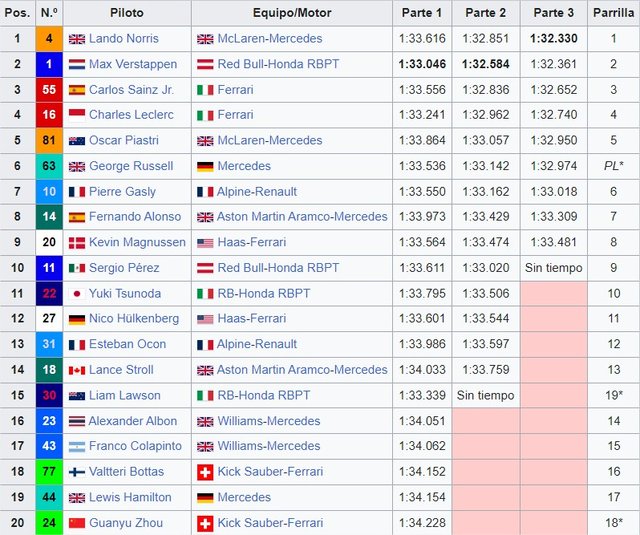
Task: Click the Austrian flag in Verstappen's Red Bull-Honda RBPT cell
Action: click(x=205, y=64)
